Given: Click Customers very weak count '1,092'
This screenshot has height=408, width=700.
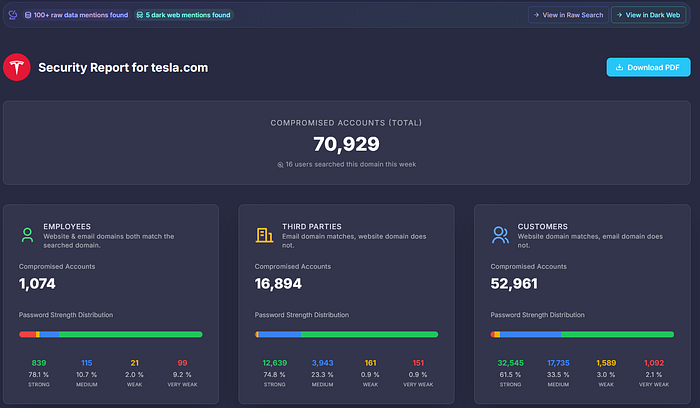Looking at the screenshot, I should click(x=654, y=363).
